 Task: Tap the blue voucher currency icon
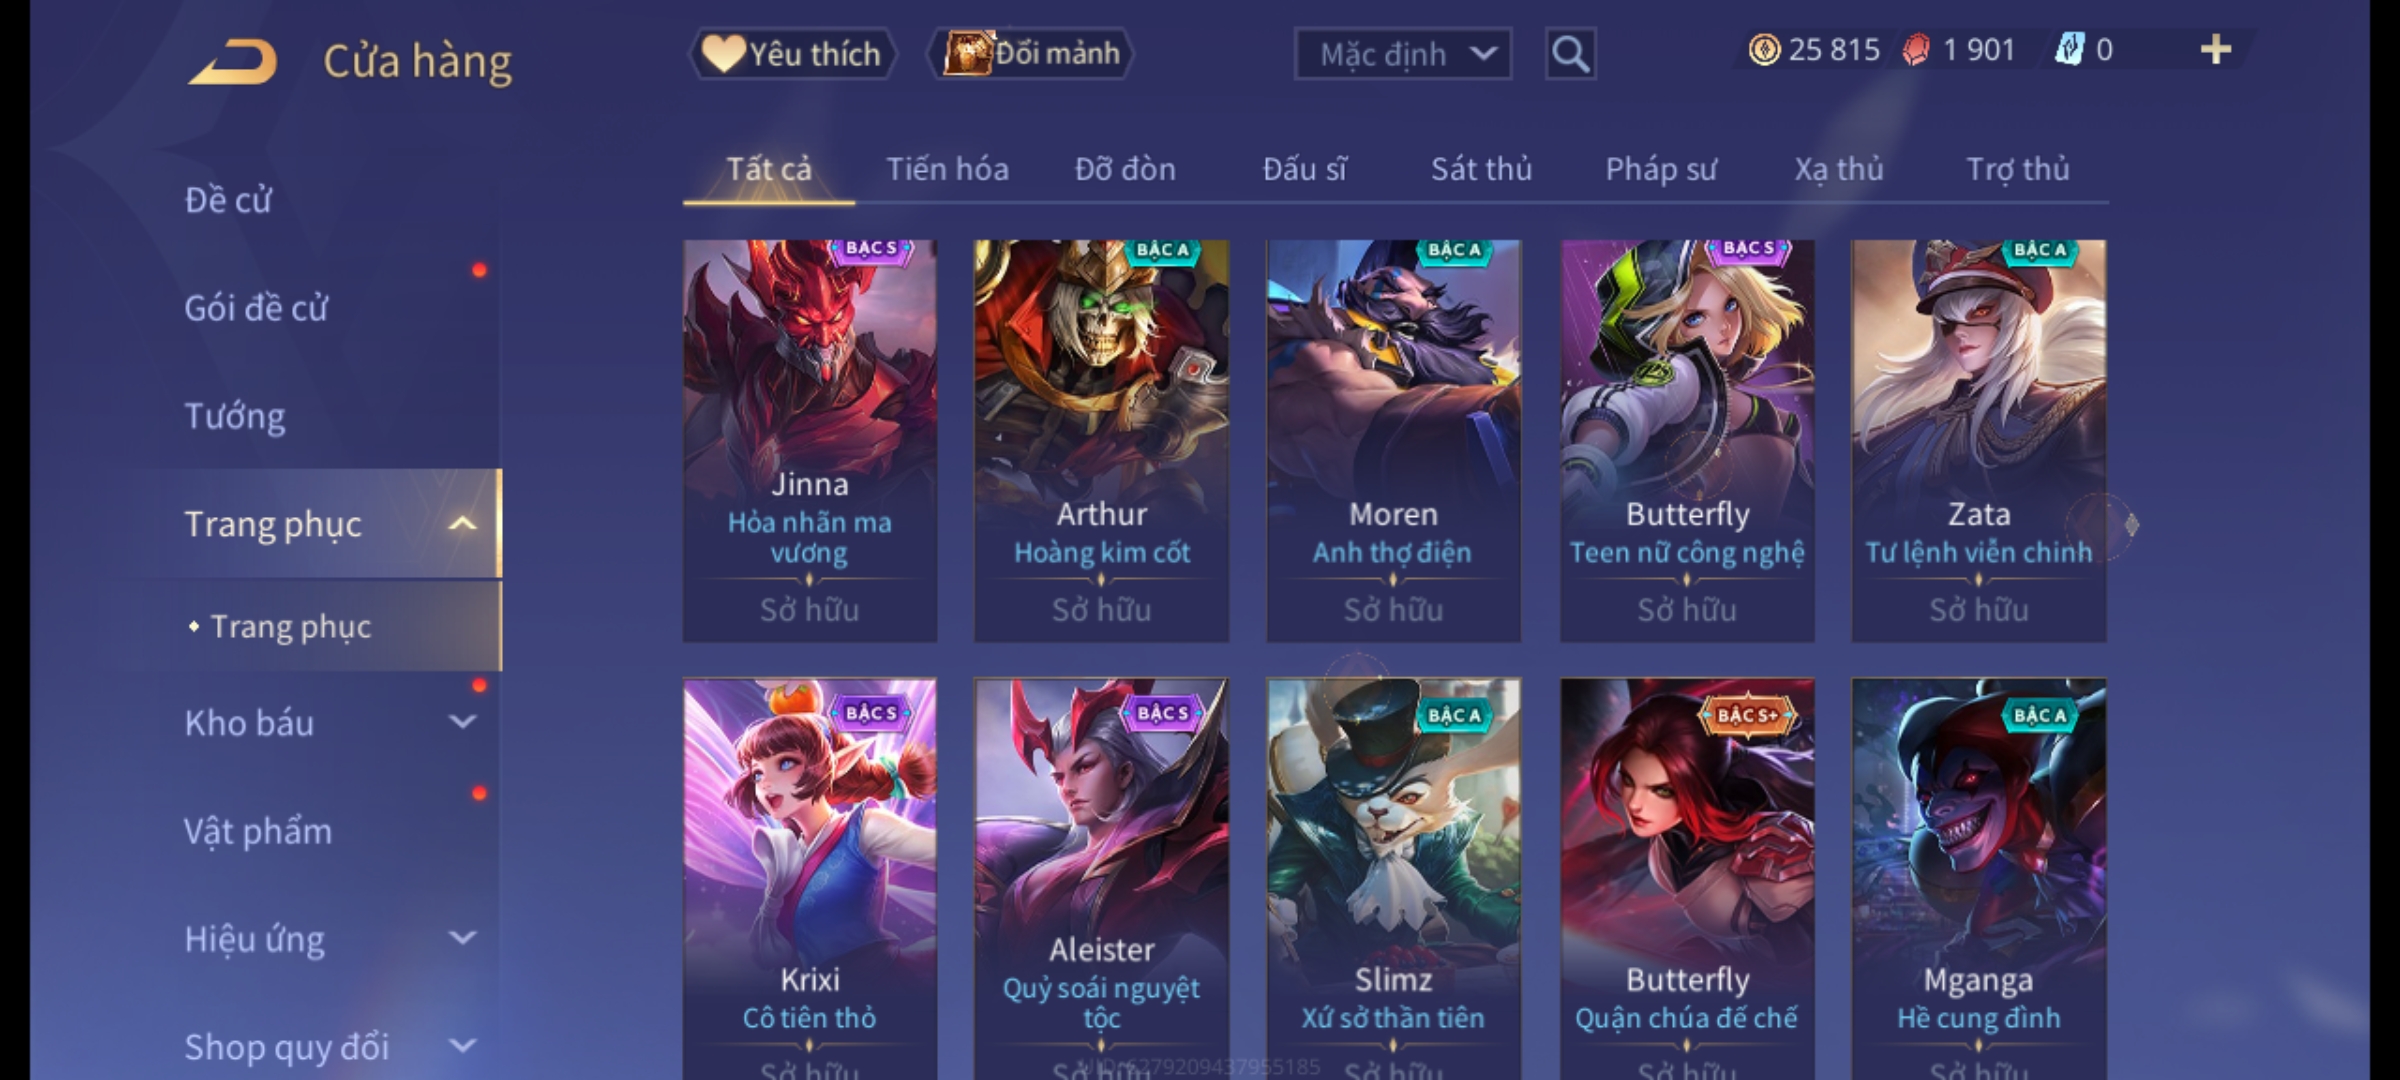2068,50
